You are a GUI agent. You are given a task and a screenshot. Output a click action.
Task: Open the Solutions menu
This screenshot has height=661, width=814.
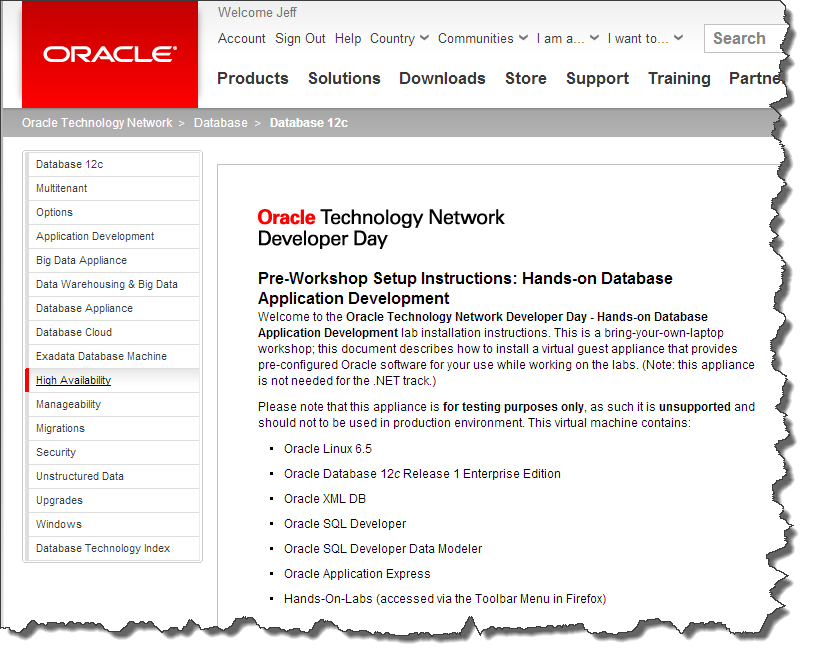[344, 78]
